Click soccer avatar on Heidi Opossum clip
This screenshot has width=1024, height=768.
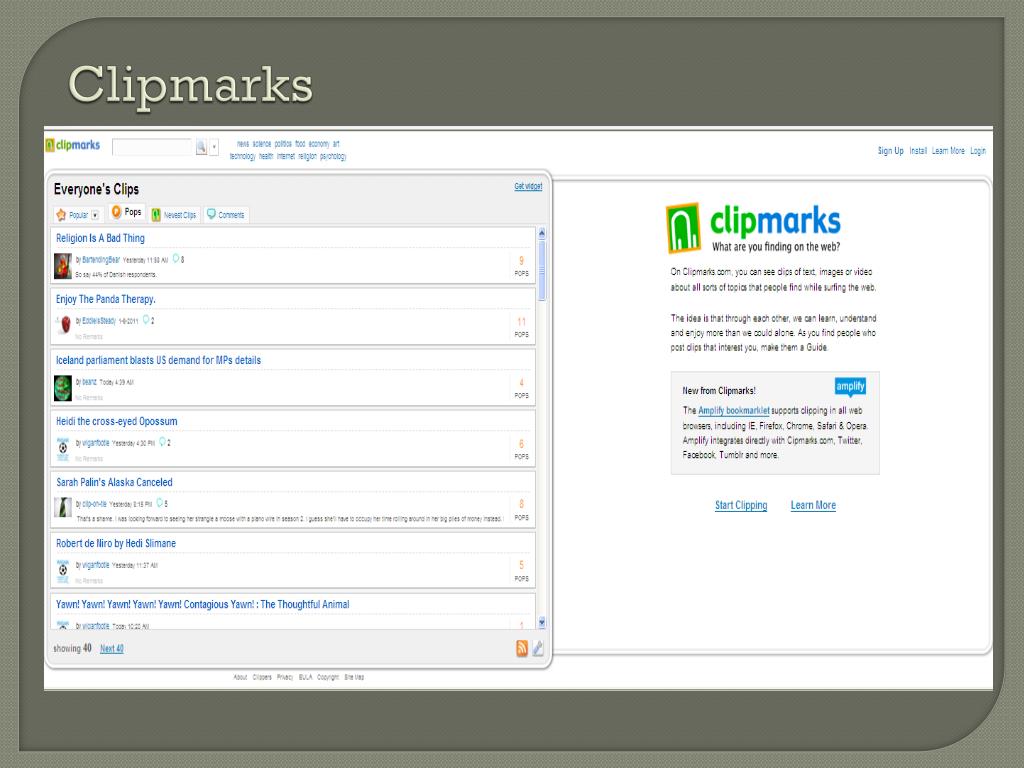tap(63, 449)
